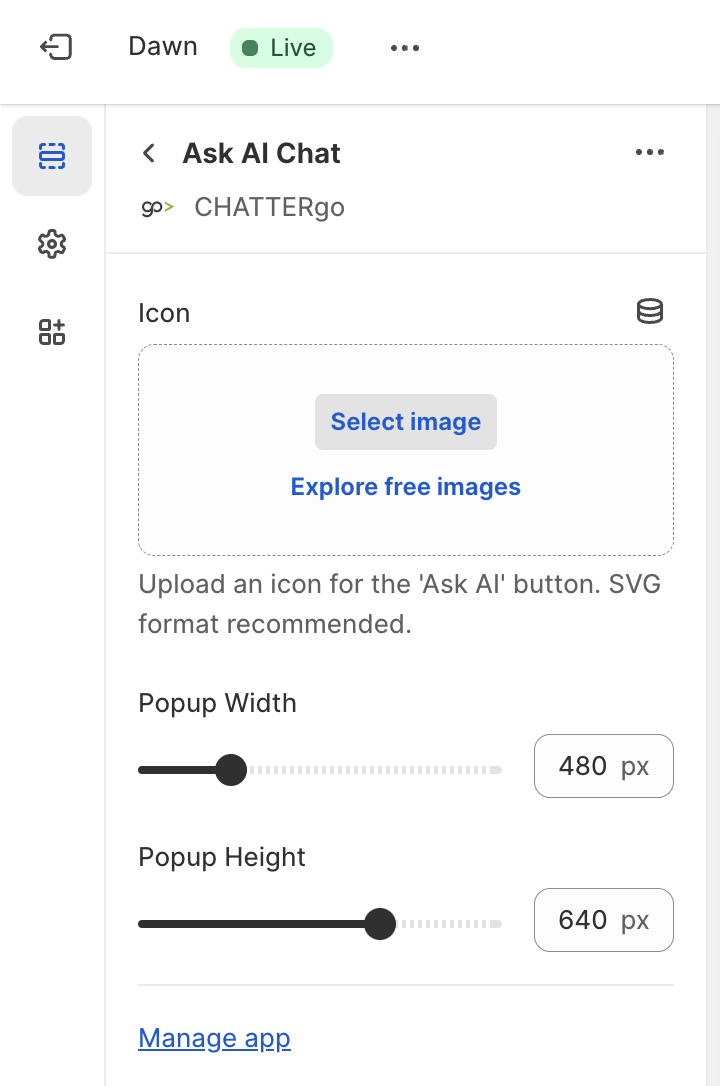The width and height of the screenshot is (720, 1086).
Task: Click the Dawn theme name
Action: [163, 46]
